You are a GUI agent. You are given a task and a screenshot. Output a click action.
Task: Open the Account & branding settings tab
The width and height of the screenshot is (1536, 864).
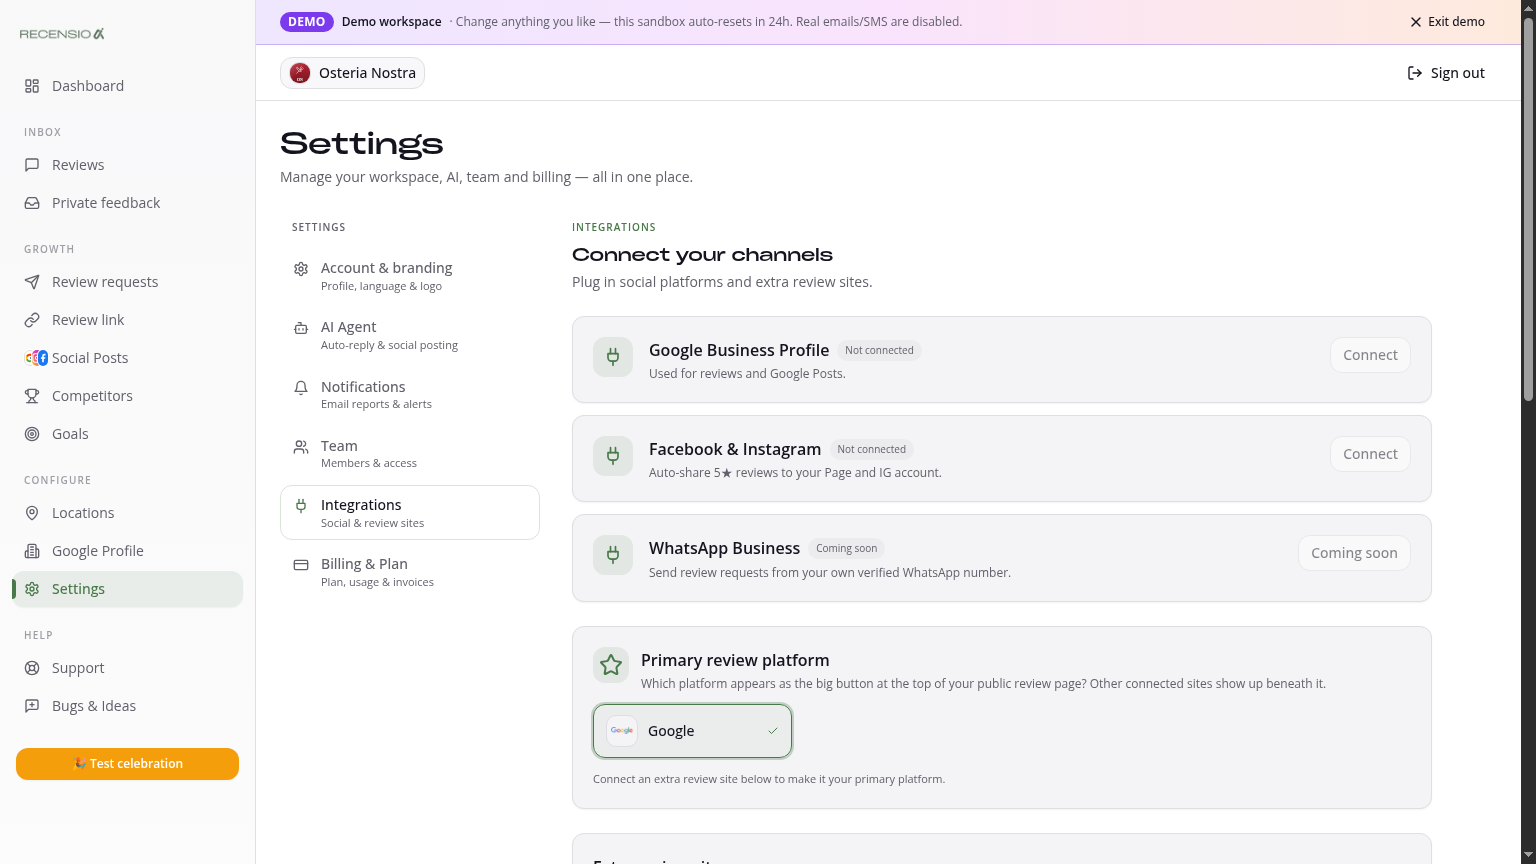point(410,276)
